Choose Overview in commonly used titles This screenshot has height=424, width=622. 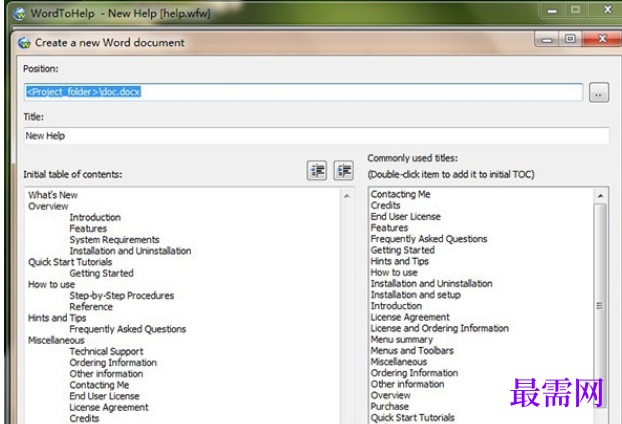pyautogui.click(x=390, y=395)
